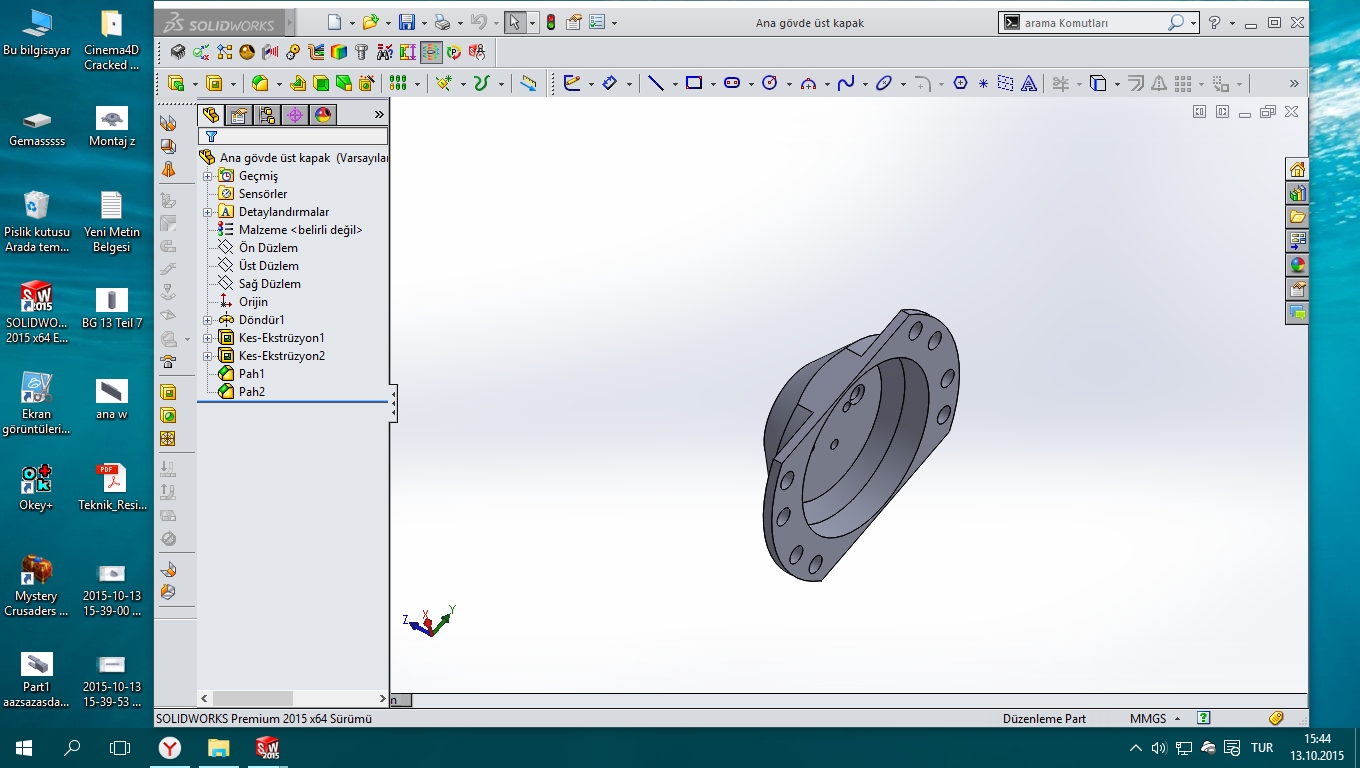Expand the Detaylandırmalar tree node
Viewport: 1360px width, 768px height.
click(208, 212)
